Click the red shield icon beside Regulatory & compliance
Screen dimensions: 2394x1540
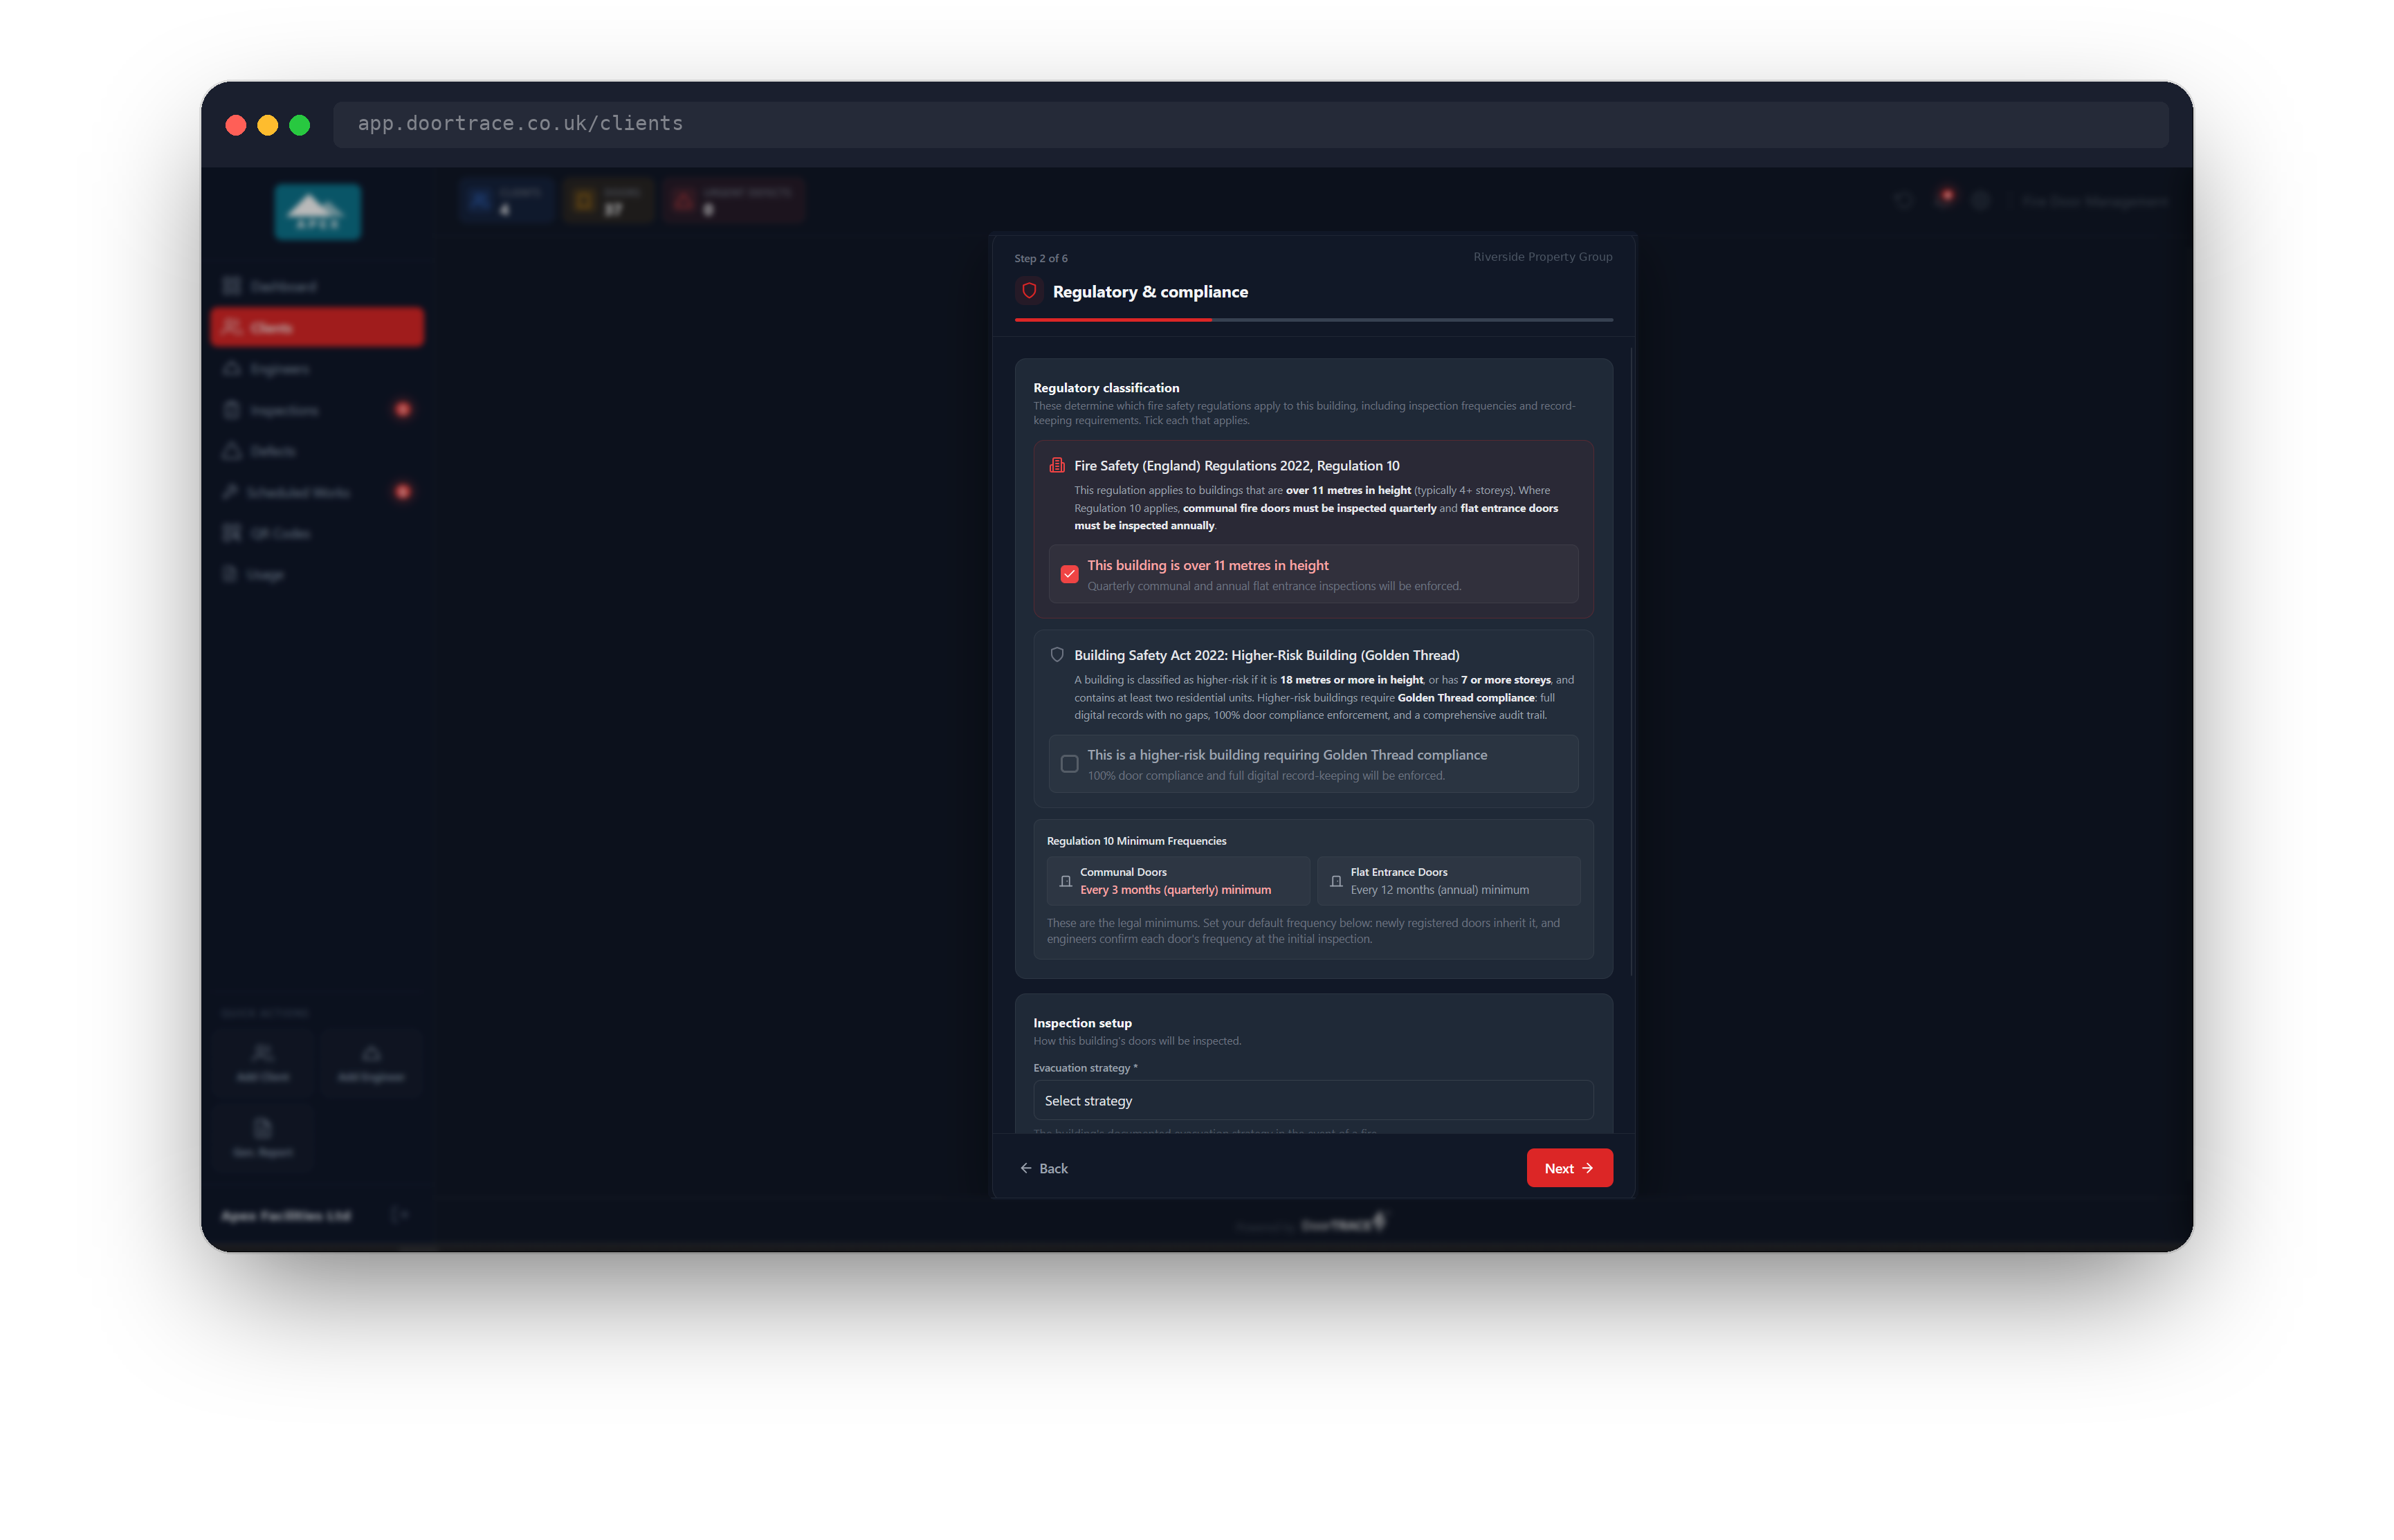1029,291
